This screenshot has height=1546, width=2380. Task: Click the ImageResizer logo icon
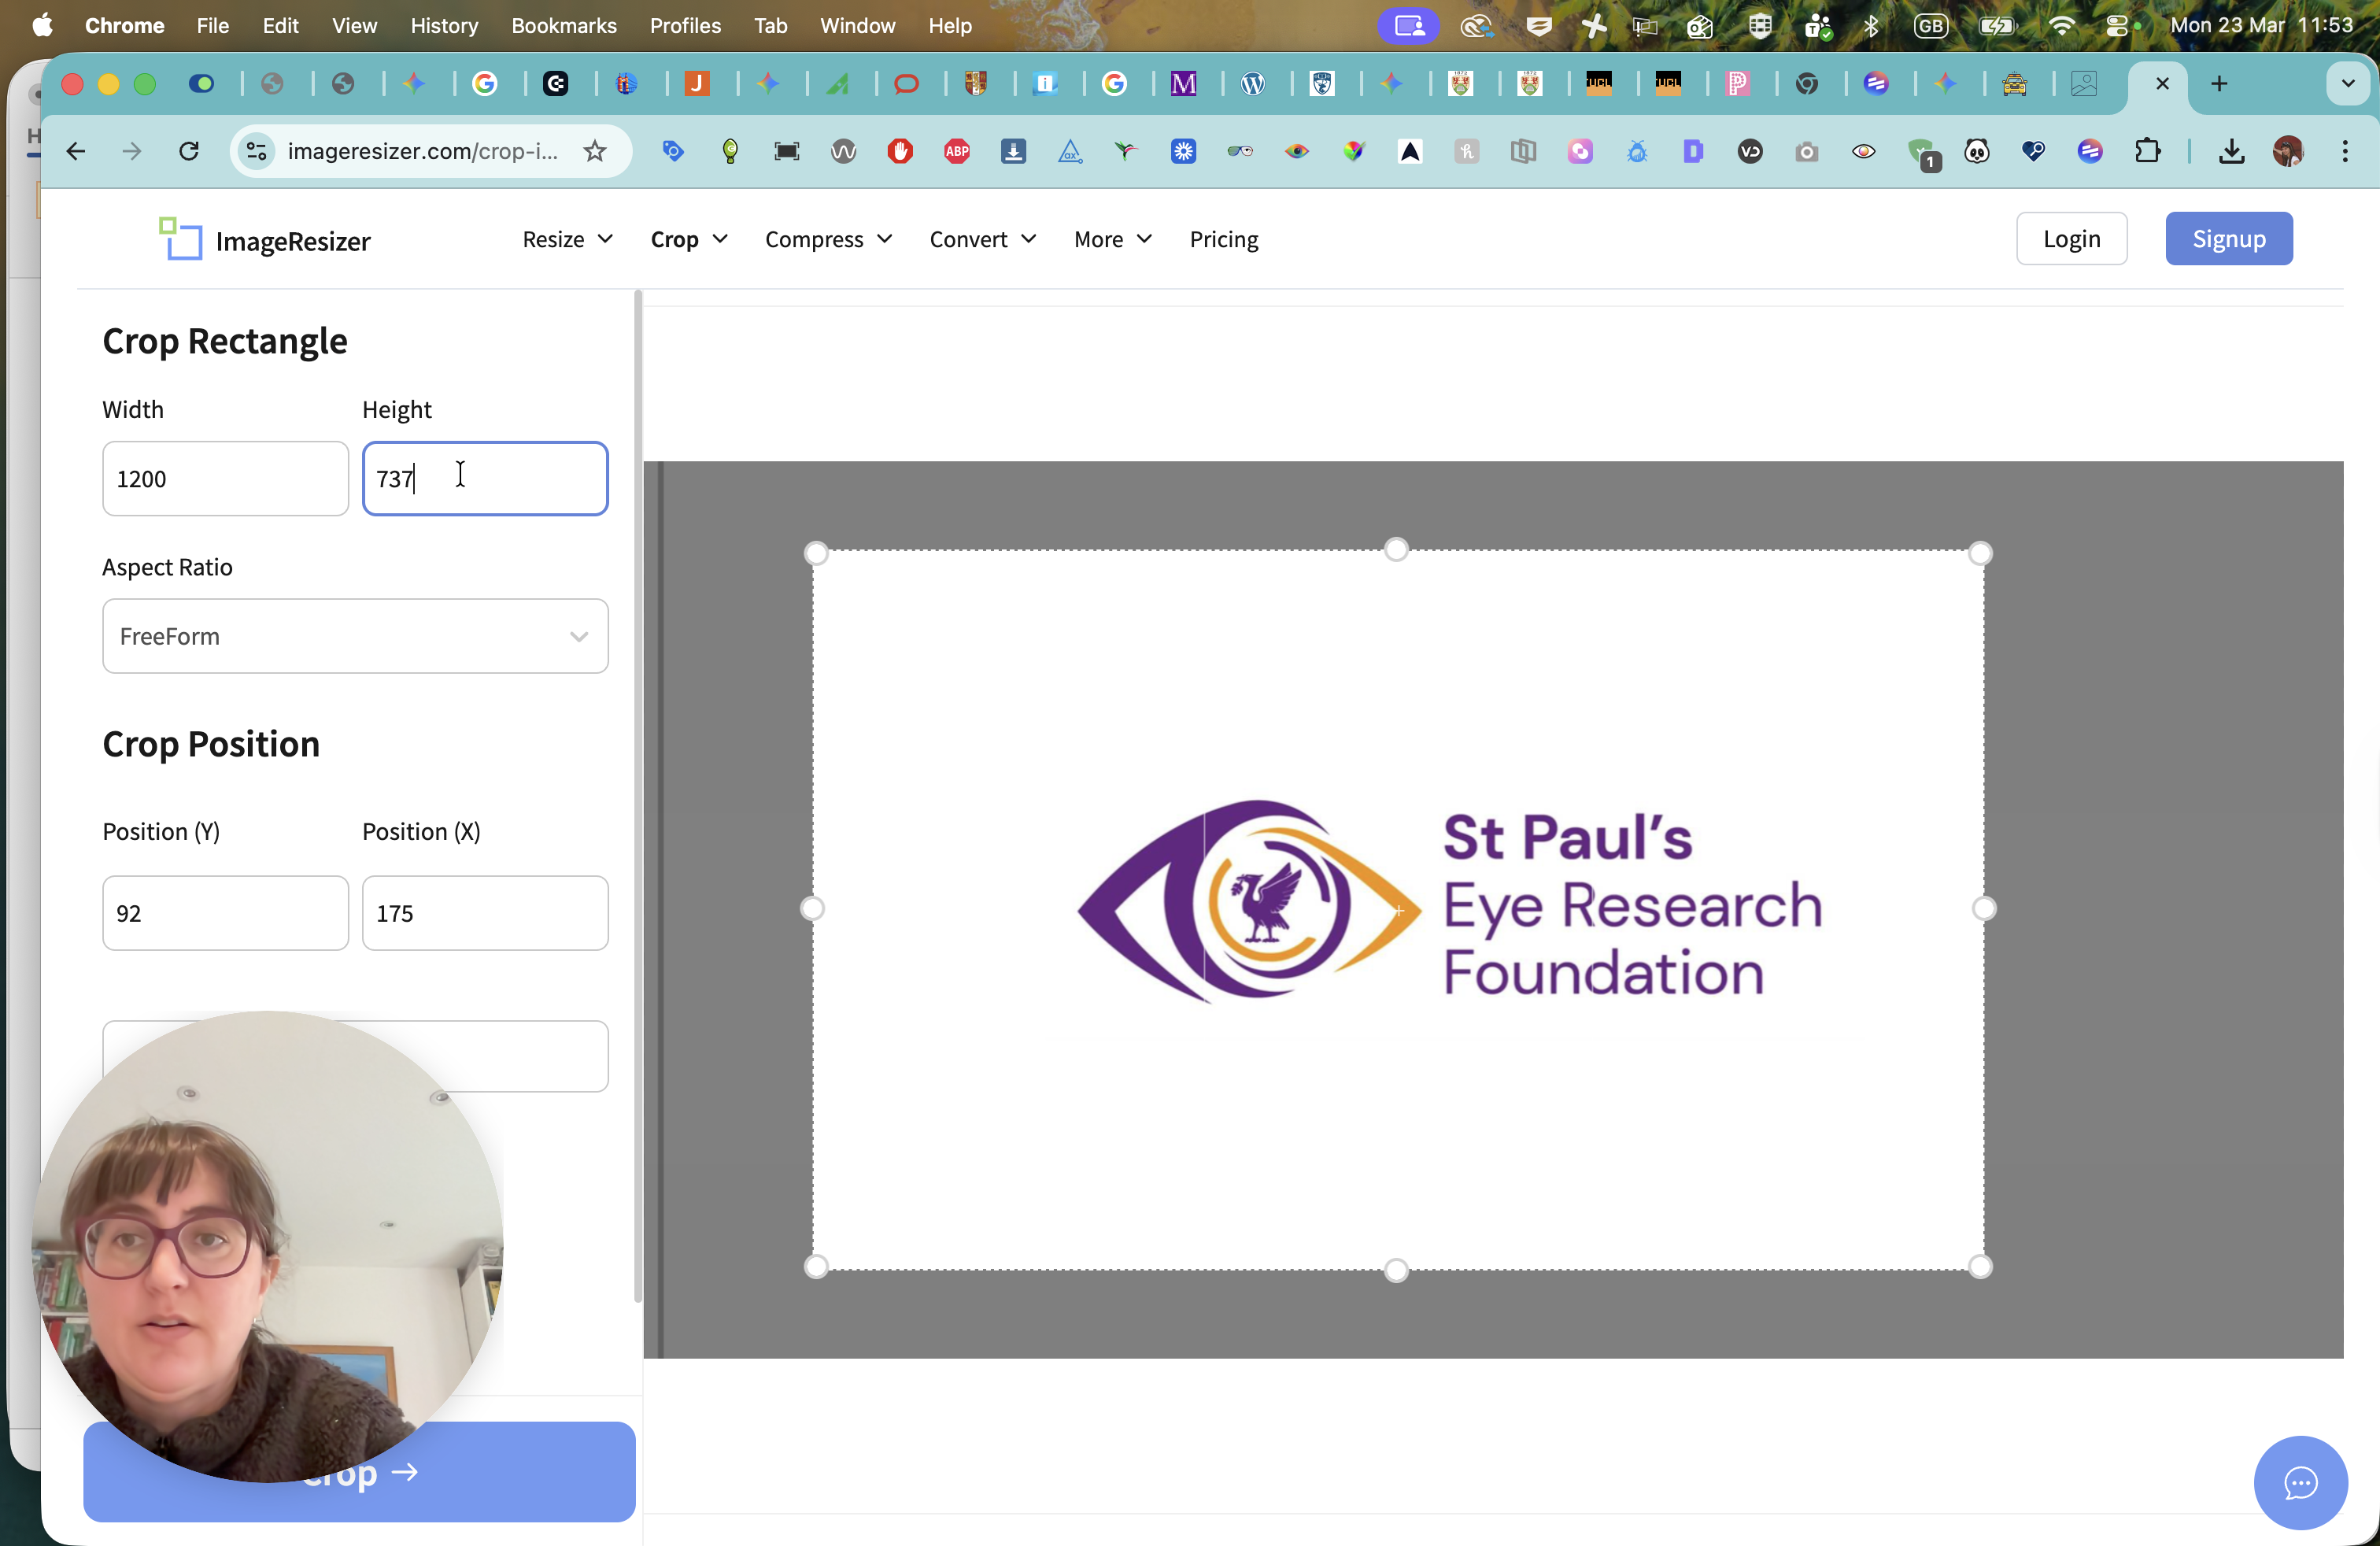tap(180, 239)
